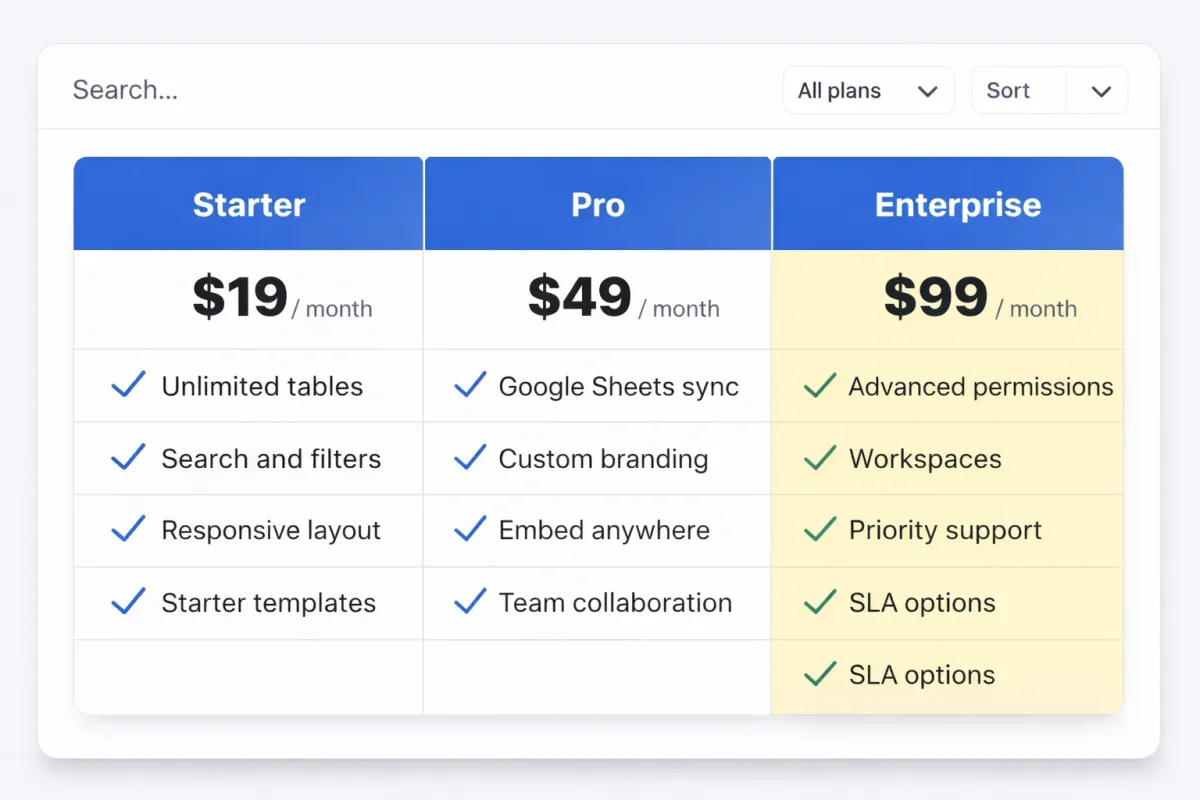Select the Enterprise plan header
The height and width of the screenshot is (800, 1200).
957,205
